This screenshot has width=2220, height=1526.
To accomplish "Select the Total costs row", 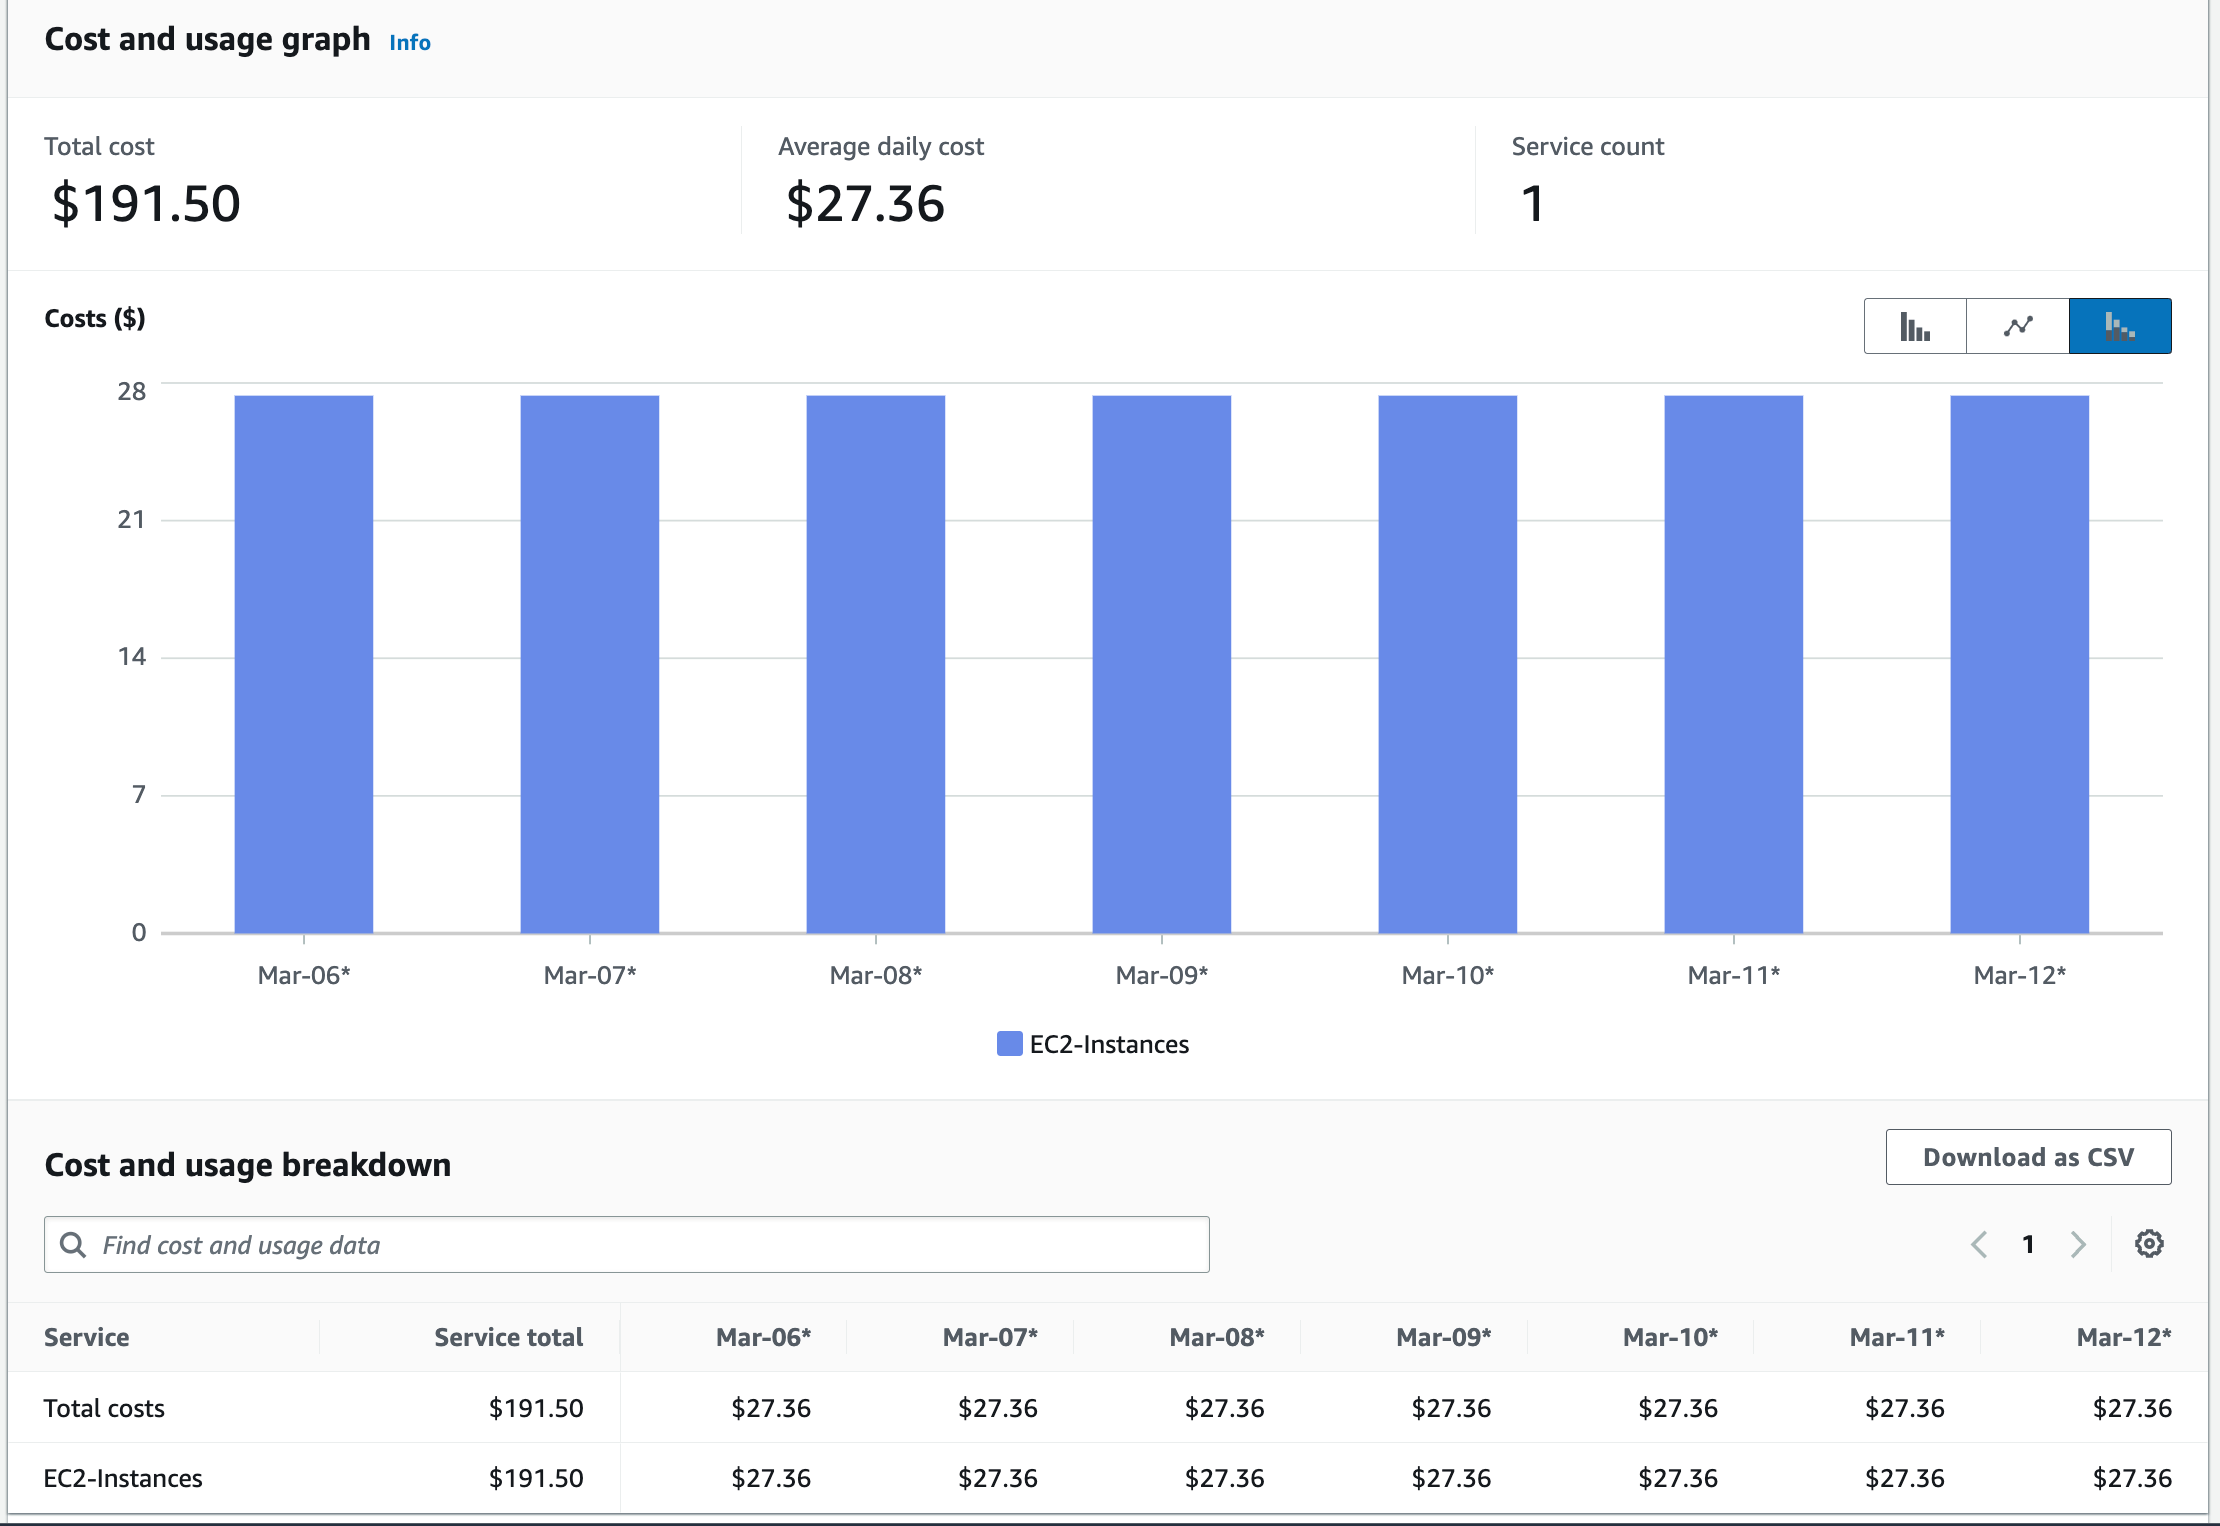I will coord(104,1408).
